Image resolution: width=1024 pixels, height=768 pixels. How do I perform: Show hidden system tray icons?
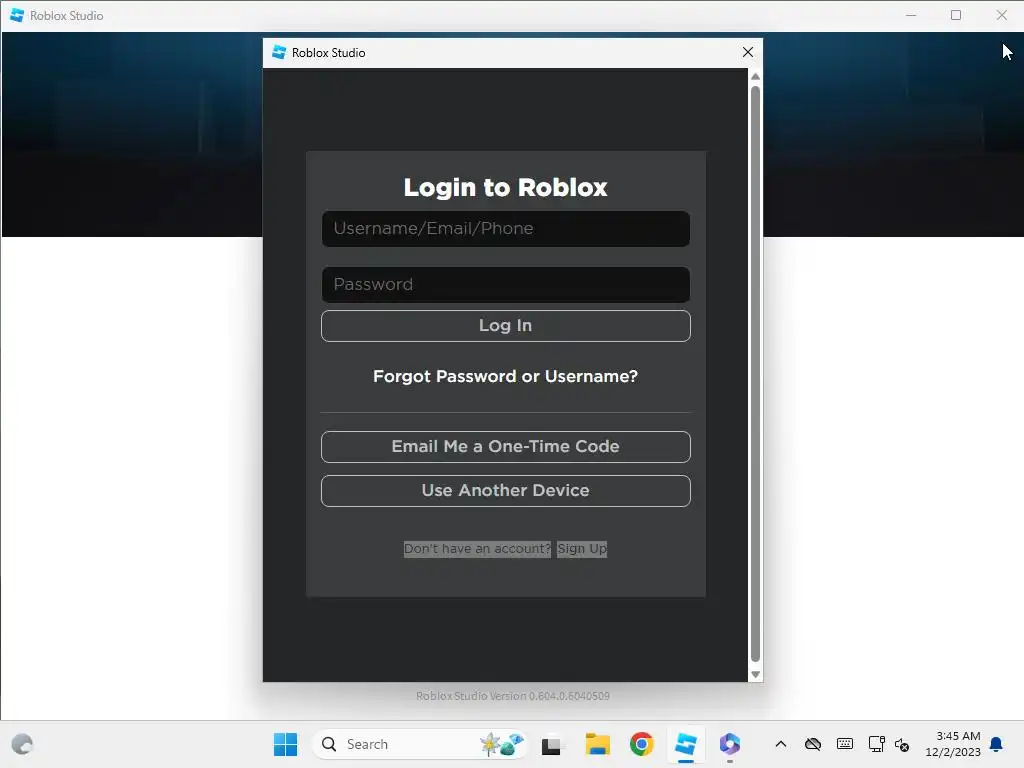(x=780, y=744)
